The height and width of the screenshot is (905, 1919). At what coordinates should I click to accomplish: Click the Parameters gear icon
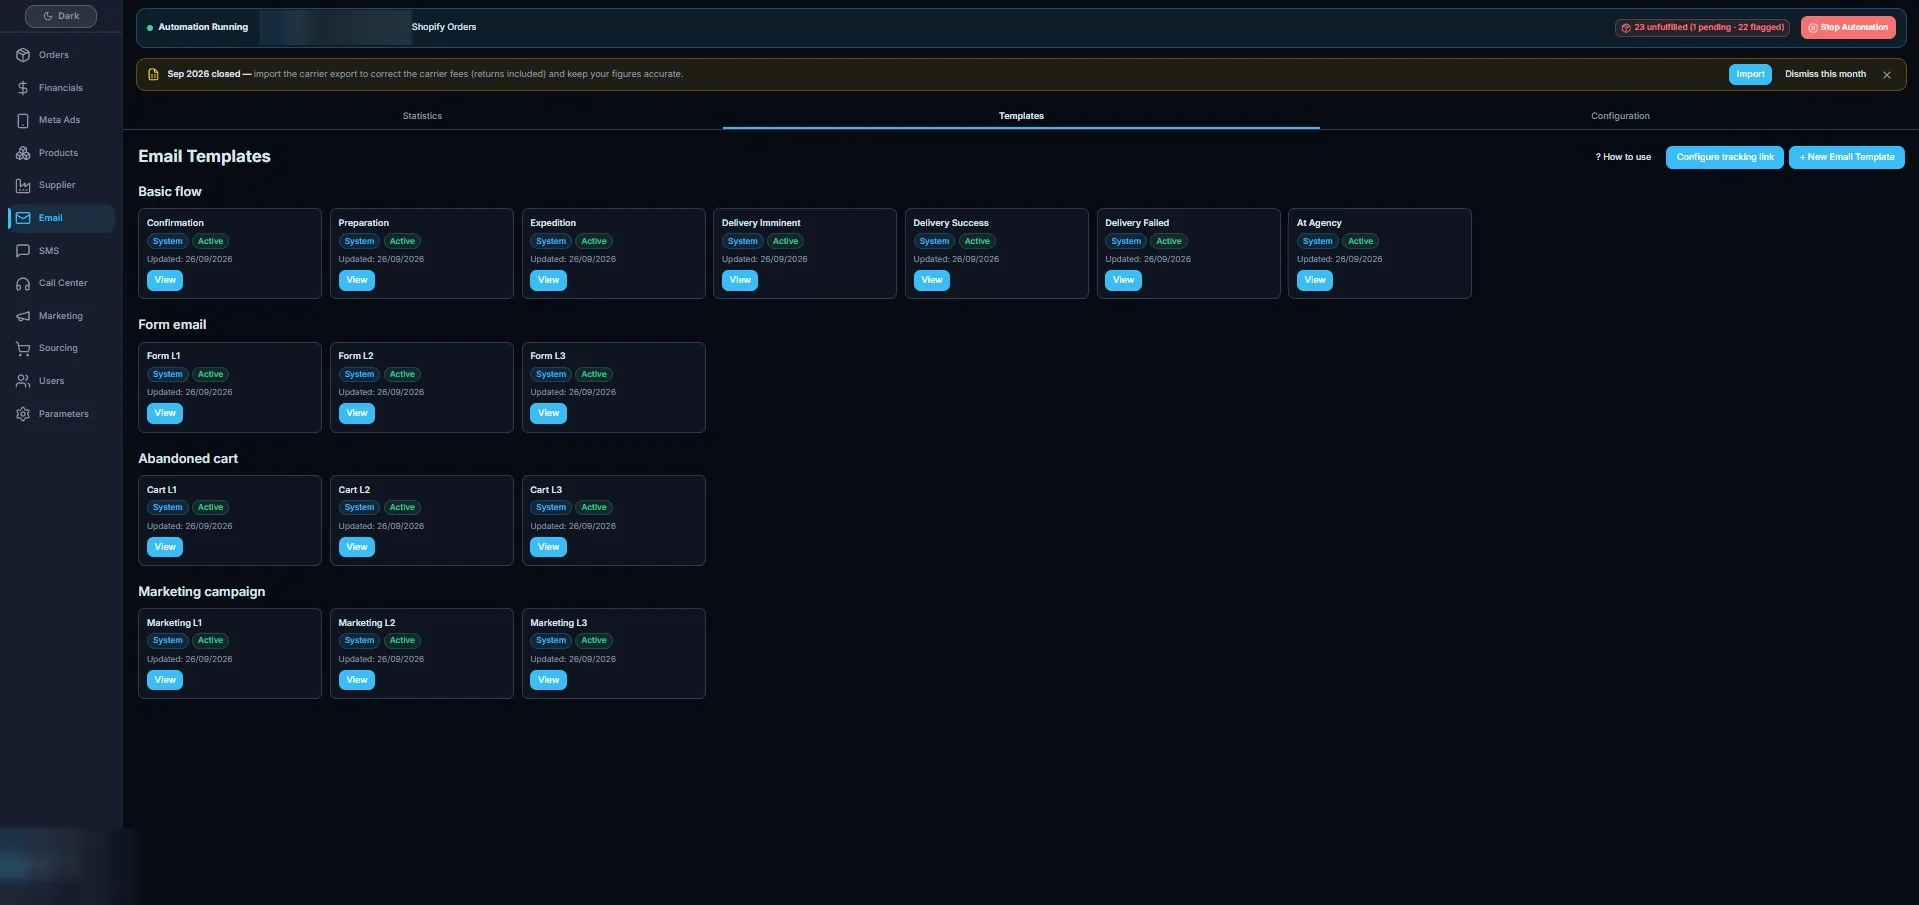23,414
